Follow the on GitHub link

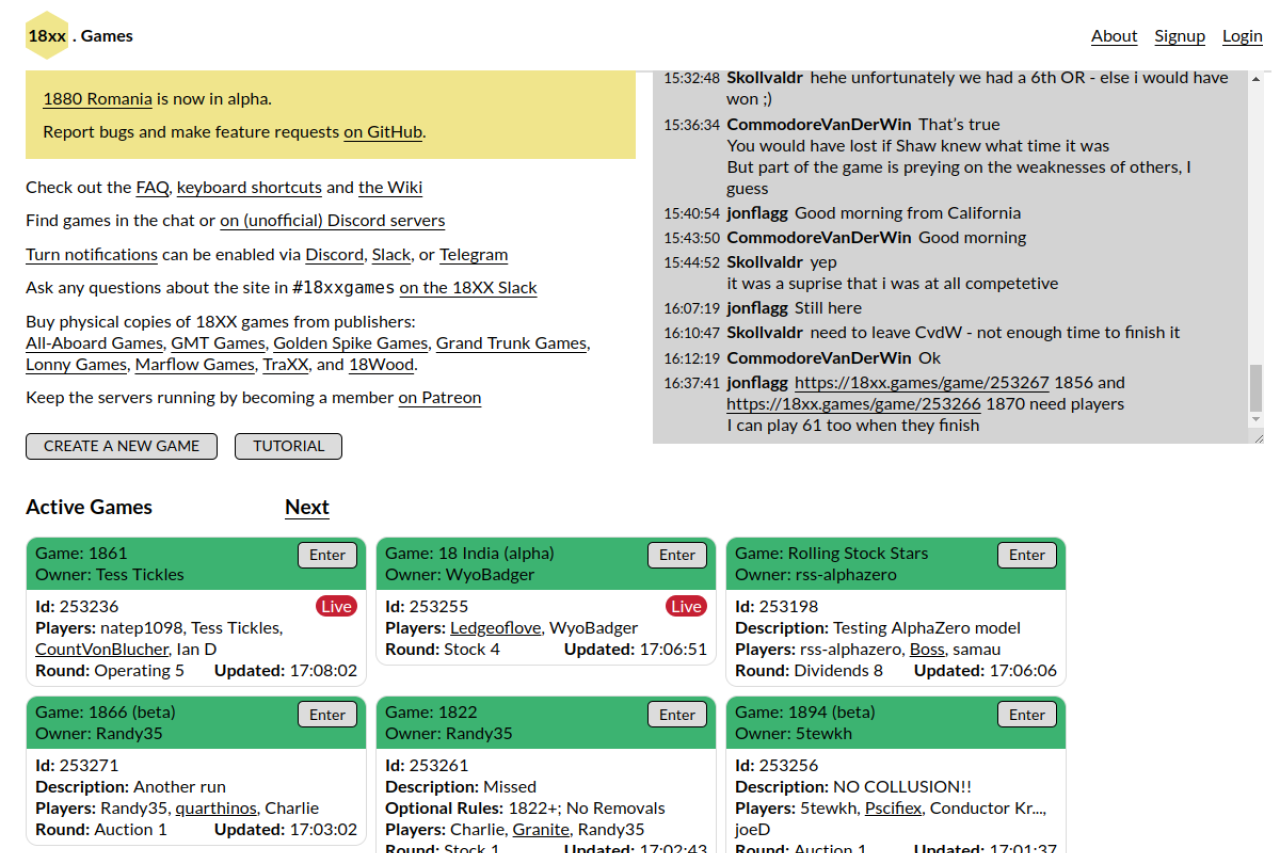(383, 132)
